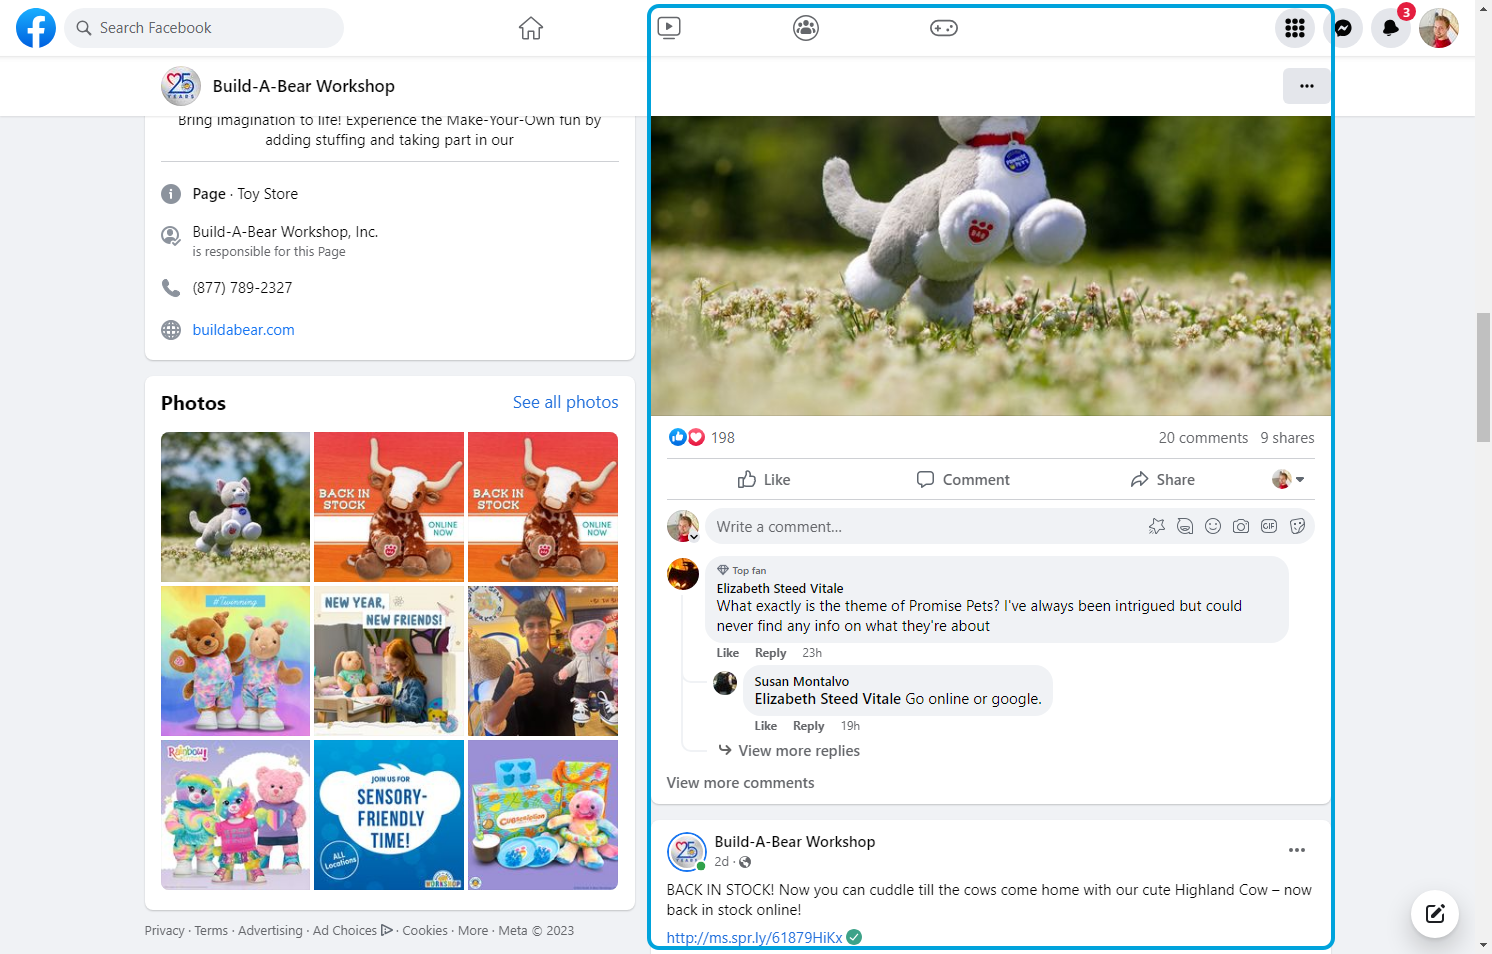The image size is (1492, 954).
Task: Click Ad Choices footer link
Action: [x=352, y=931]
